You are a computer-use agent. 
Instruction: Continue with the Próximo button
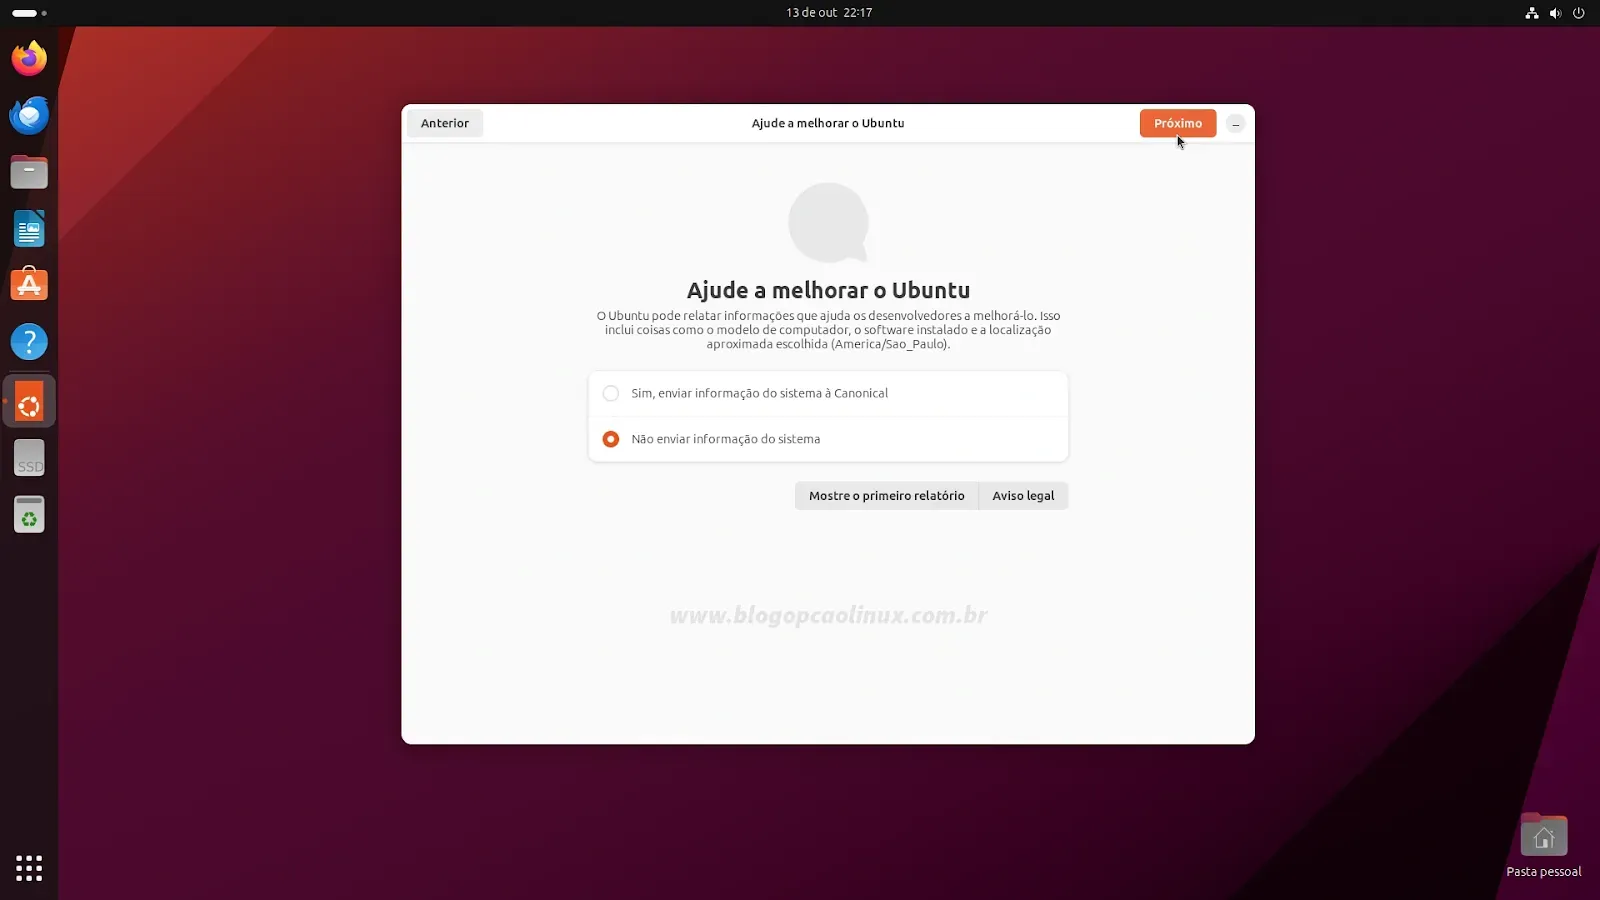(x=1178, y=123)
